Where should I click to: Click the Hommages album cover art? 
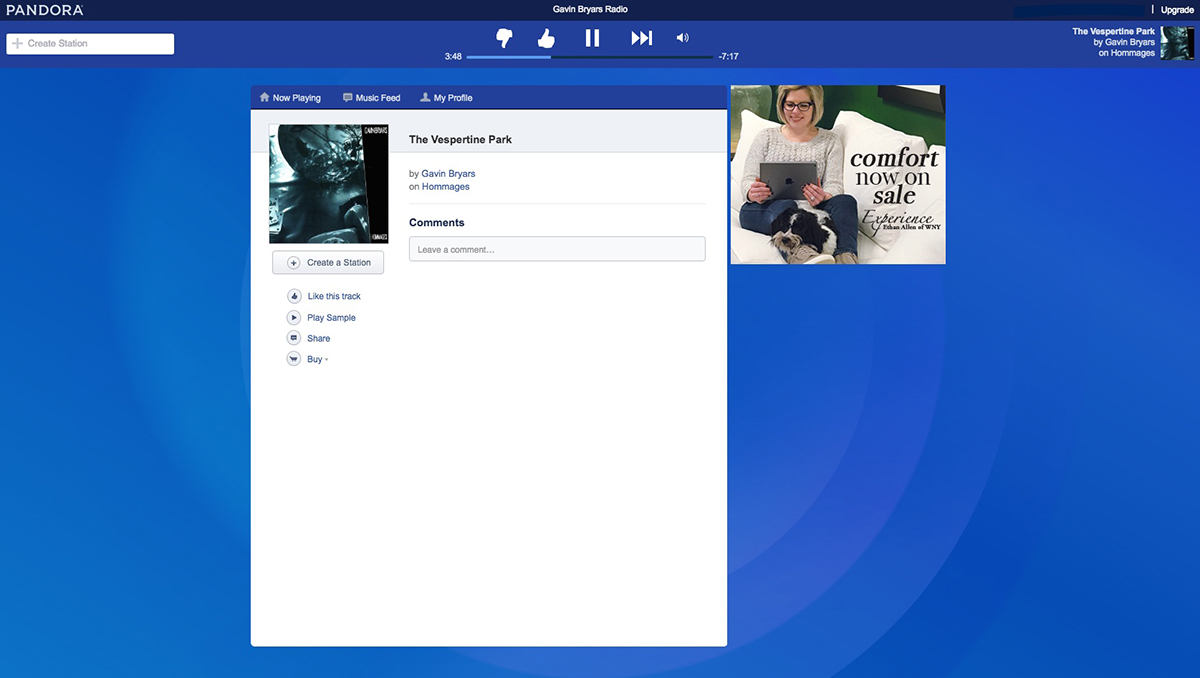click(x=329, y=184)
